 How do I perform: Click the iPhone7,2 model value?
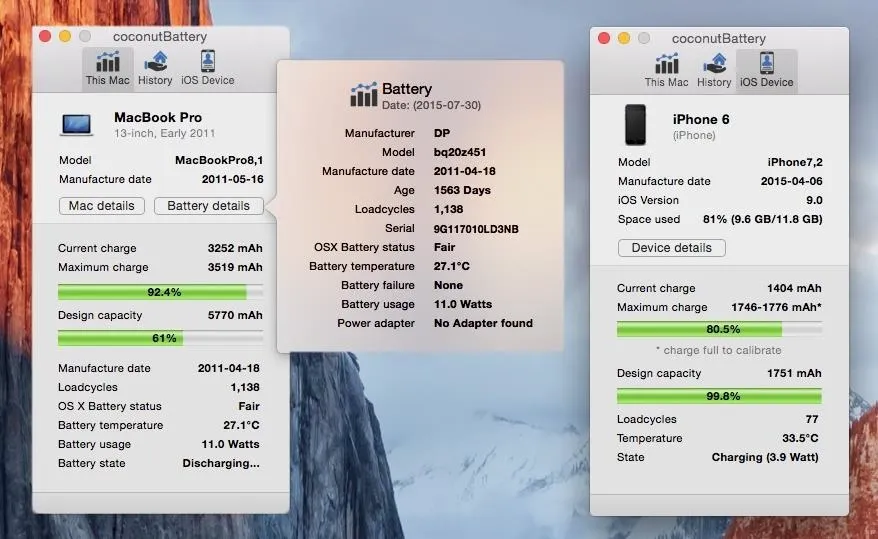tap(795, 162)
